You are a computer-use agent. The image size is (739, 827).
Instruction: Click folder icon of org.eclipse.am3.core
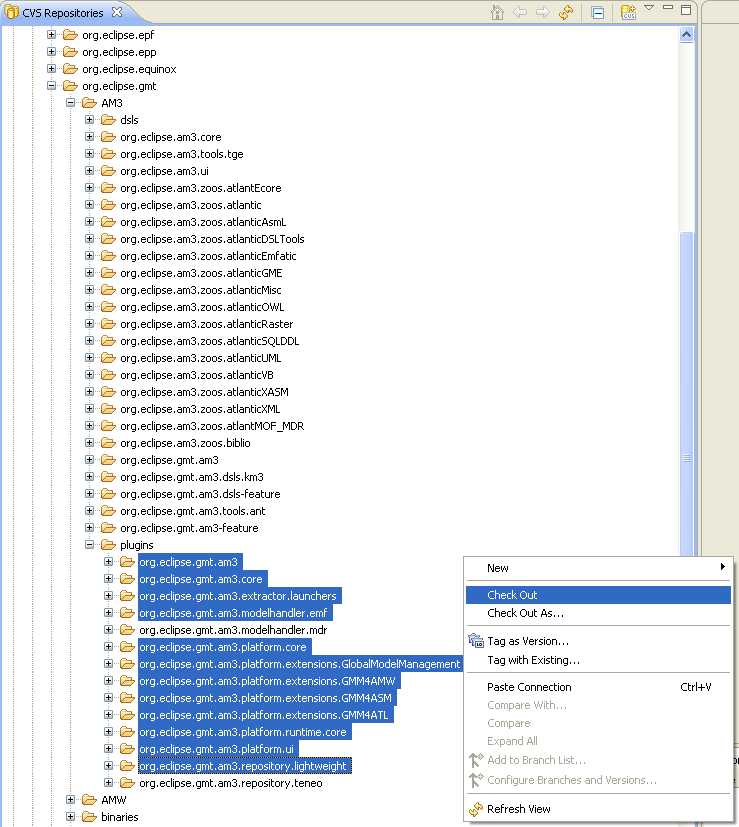click(108, 137)
